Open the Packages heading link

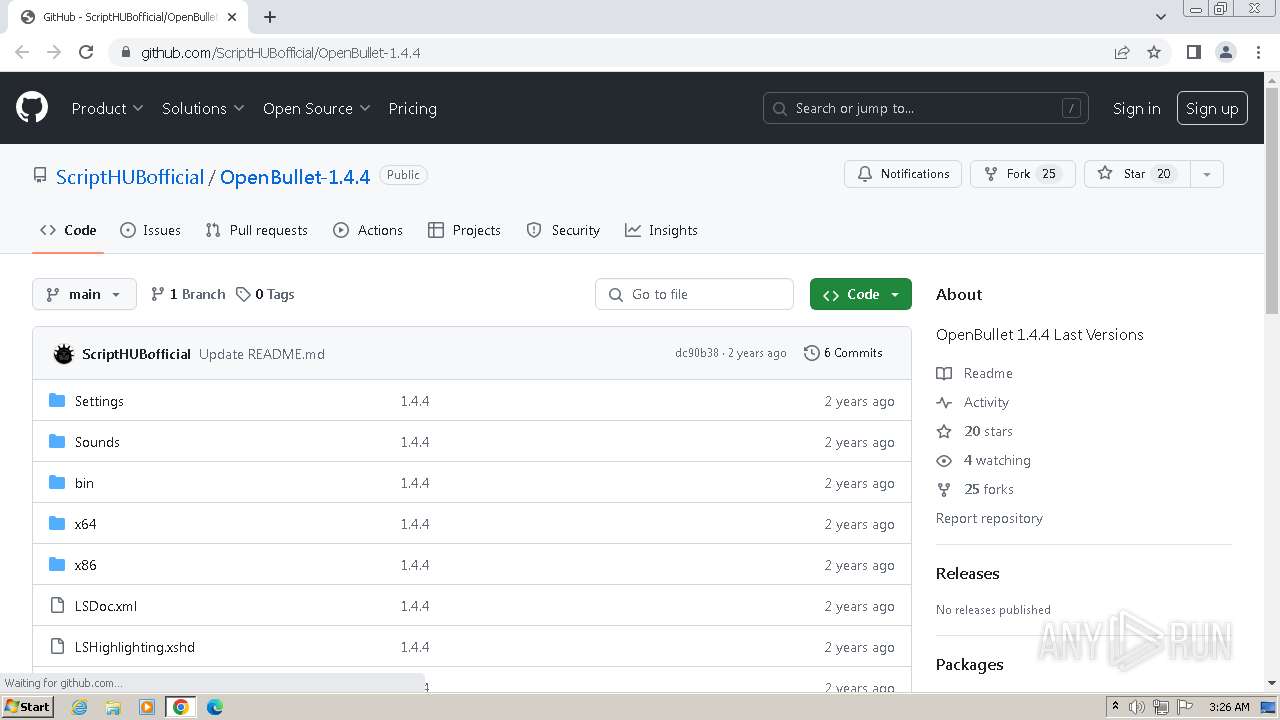point(969,664)
